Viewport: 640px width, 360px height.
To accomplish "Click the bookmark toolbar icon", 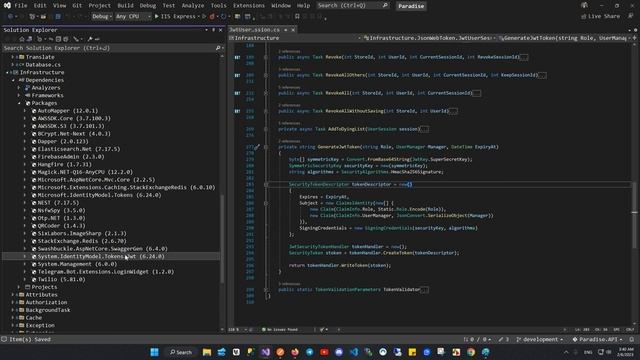I will click(297, 16).
